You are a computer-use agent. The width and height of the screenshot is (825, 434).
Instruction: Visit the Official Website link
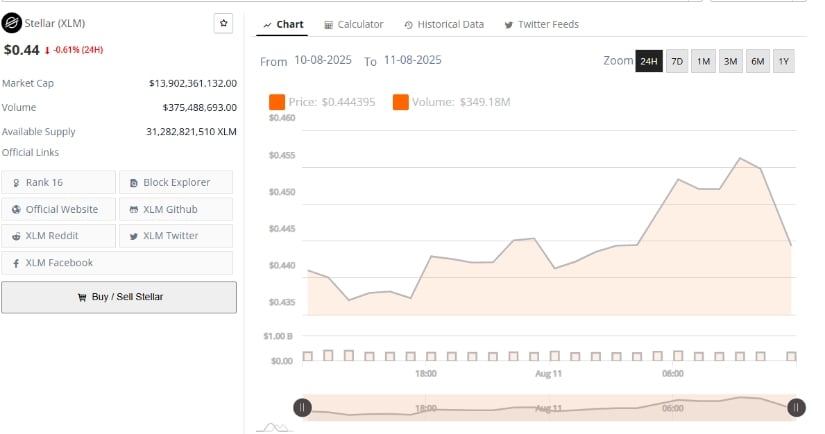[x=60, y=209]
